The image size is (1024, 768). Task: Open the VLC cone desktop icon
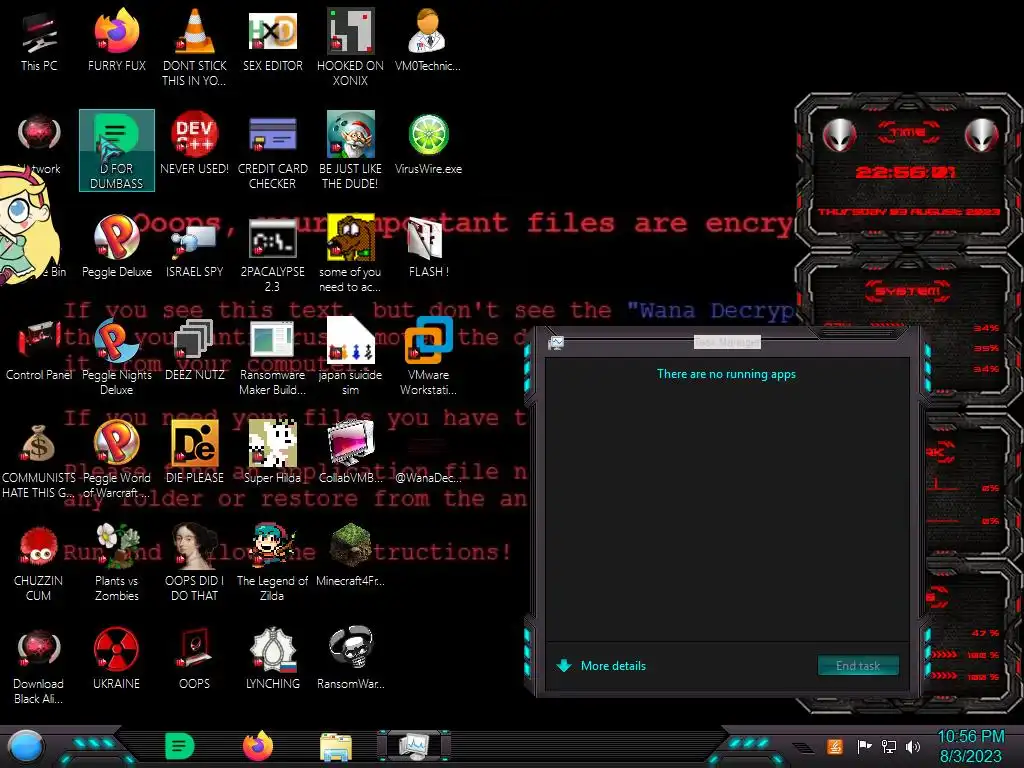[195, 46]
